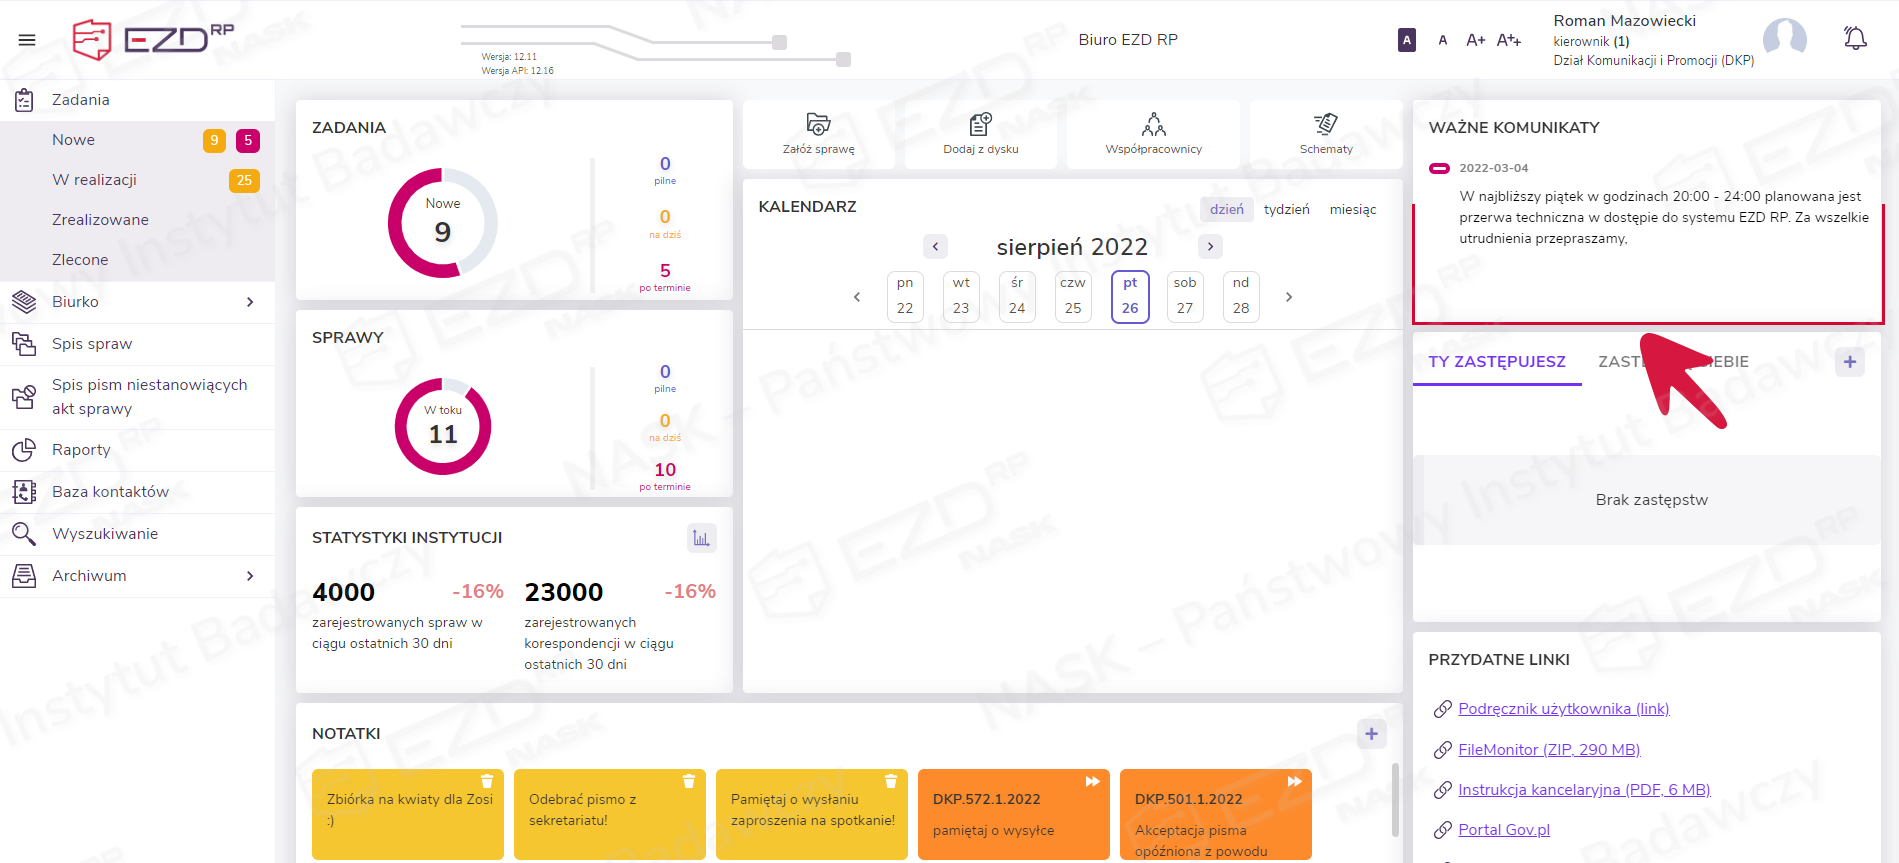Add a new note with plus button
The width and height of the screenshot is (1899, 863).
[x=1371, y=734]
